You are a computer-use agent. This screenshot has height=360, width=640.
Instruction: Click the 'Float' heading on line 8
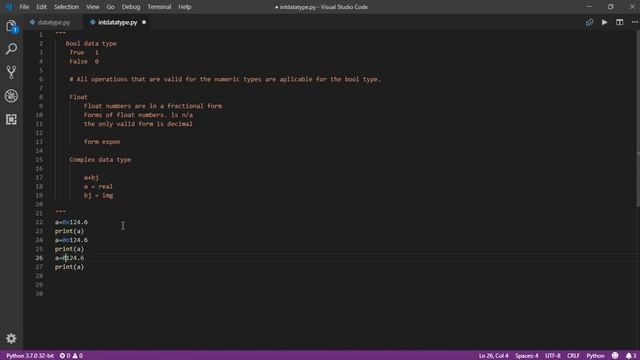[x=78, y=97]
